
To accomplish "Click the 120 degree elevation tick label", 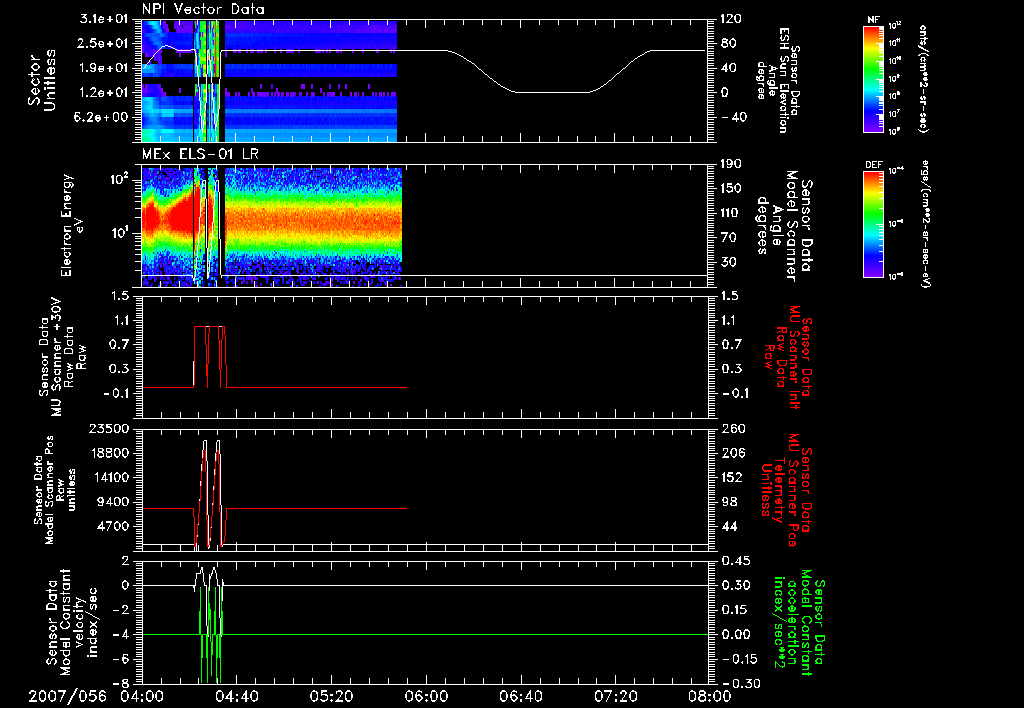I will (731, 19).
